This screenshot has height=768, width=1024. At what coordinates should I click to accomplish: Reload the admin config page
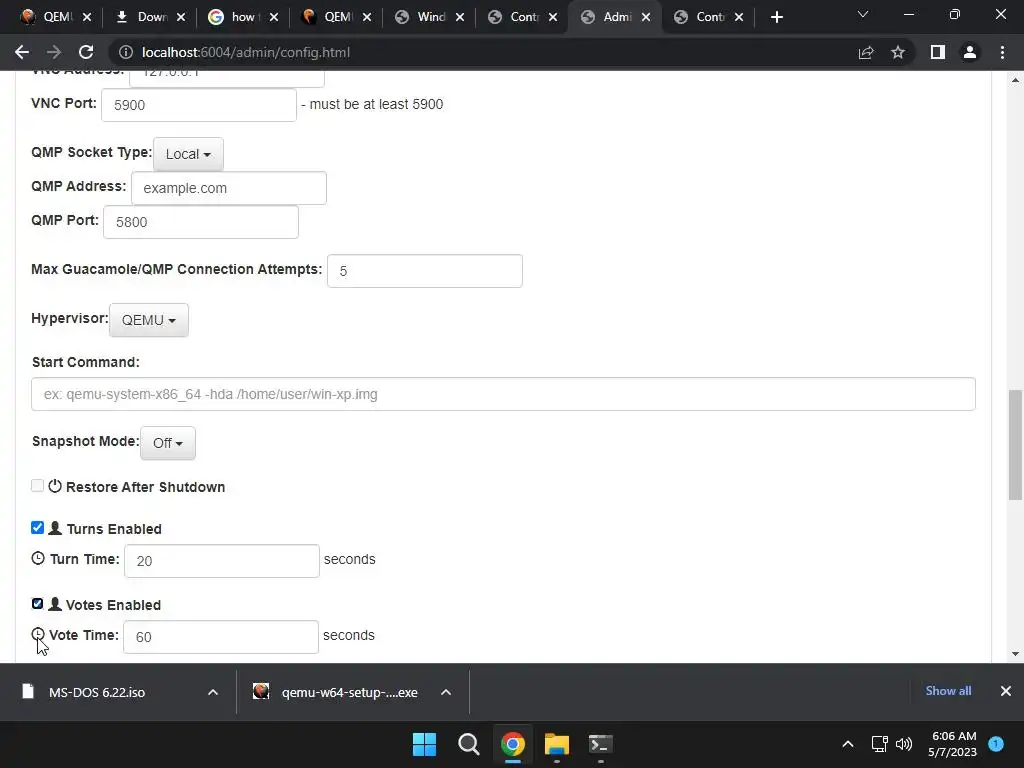(86, 52)
